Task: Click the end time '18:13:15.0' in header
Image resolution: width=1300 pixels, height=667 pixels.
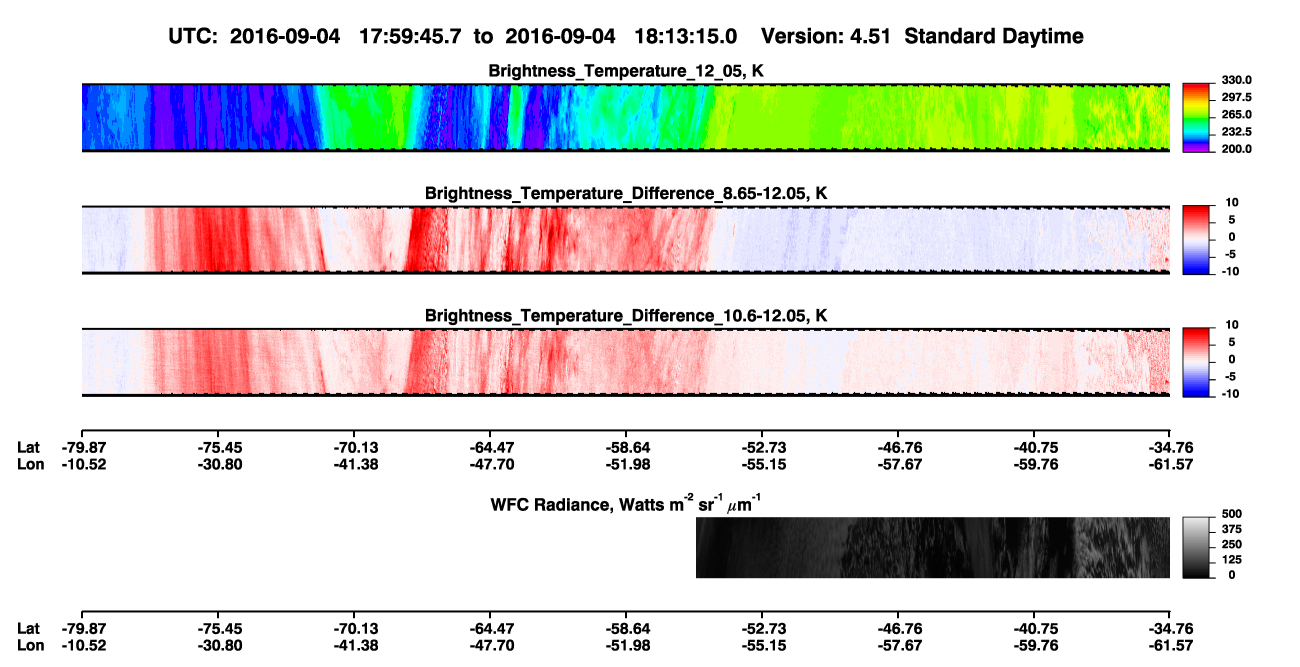Action: (686, 36)
